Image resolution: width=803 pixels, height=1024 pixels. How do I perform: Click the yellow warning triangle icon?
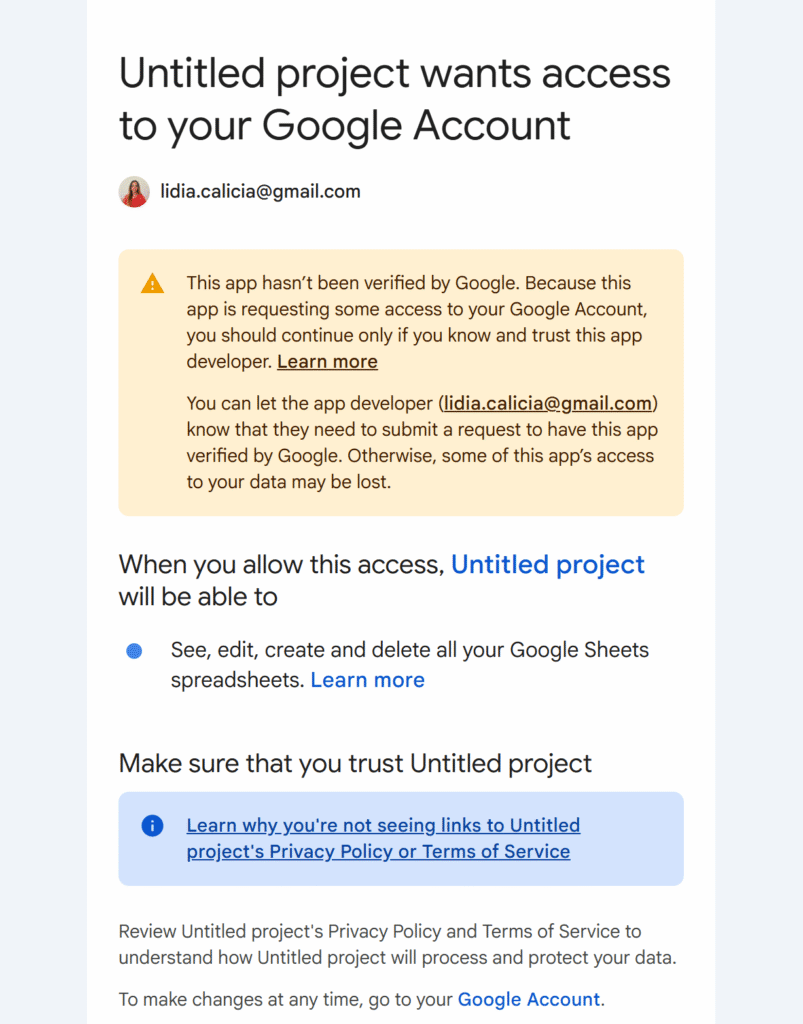tap(152, 284)
